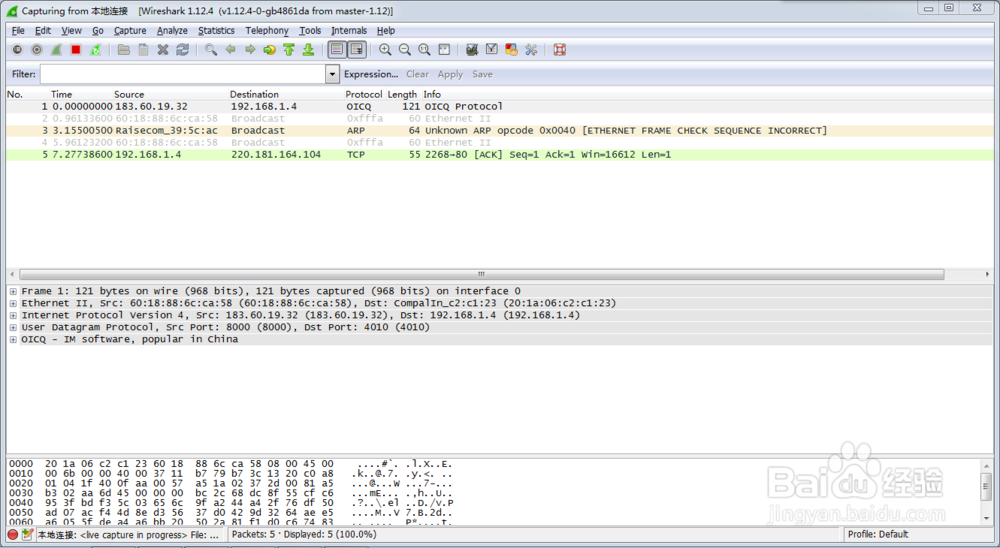This screenshot has height=548, width=1000.
Task: Open a capture file folder icon
Action: (124, 50)
